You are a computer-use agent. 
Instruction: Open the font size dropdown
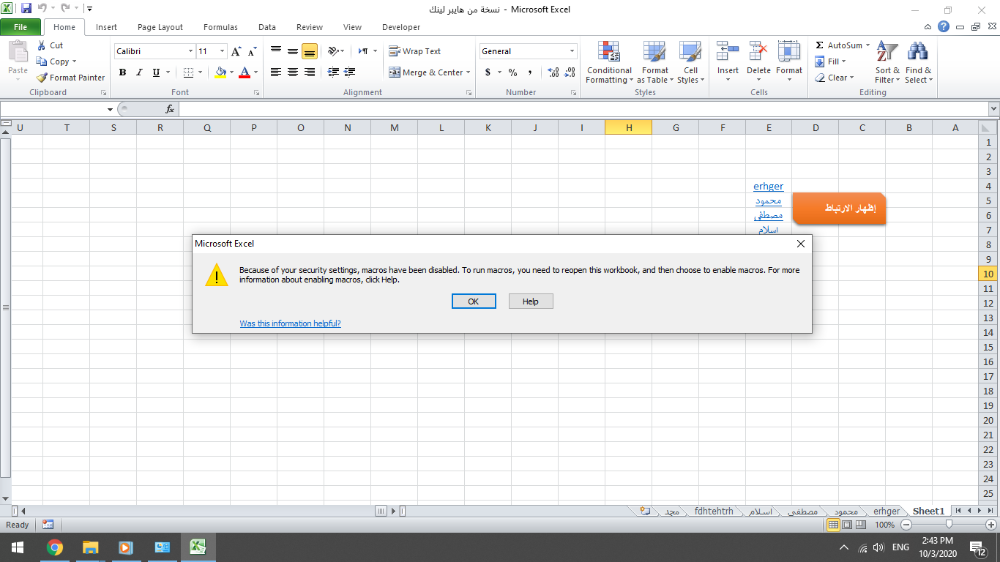(x=222, y=51)
